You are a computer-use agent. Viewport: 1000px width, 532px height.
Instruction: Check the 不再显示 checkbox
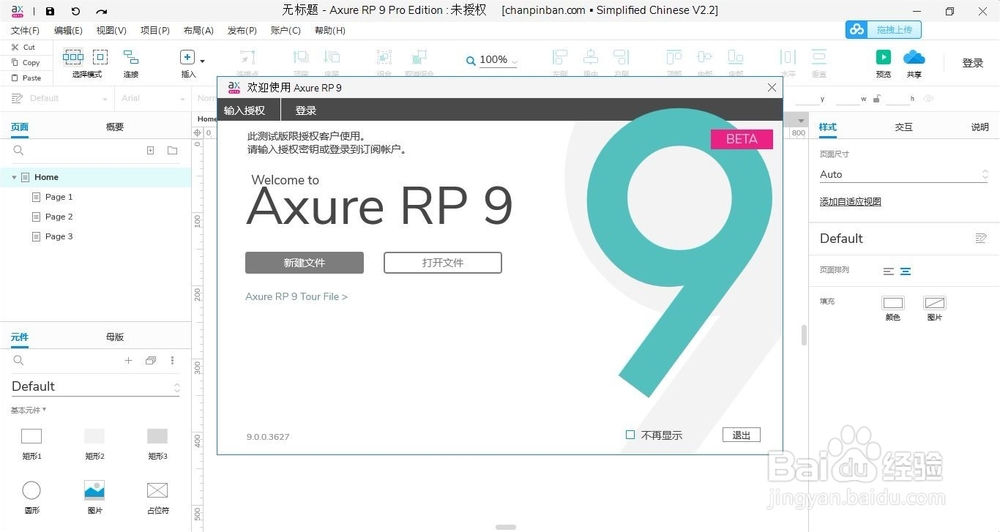point(630,435)
